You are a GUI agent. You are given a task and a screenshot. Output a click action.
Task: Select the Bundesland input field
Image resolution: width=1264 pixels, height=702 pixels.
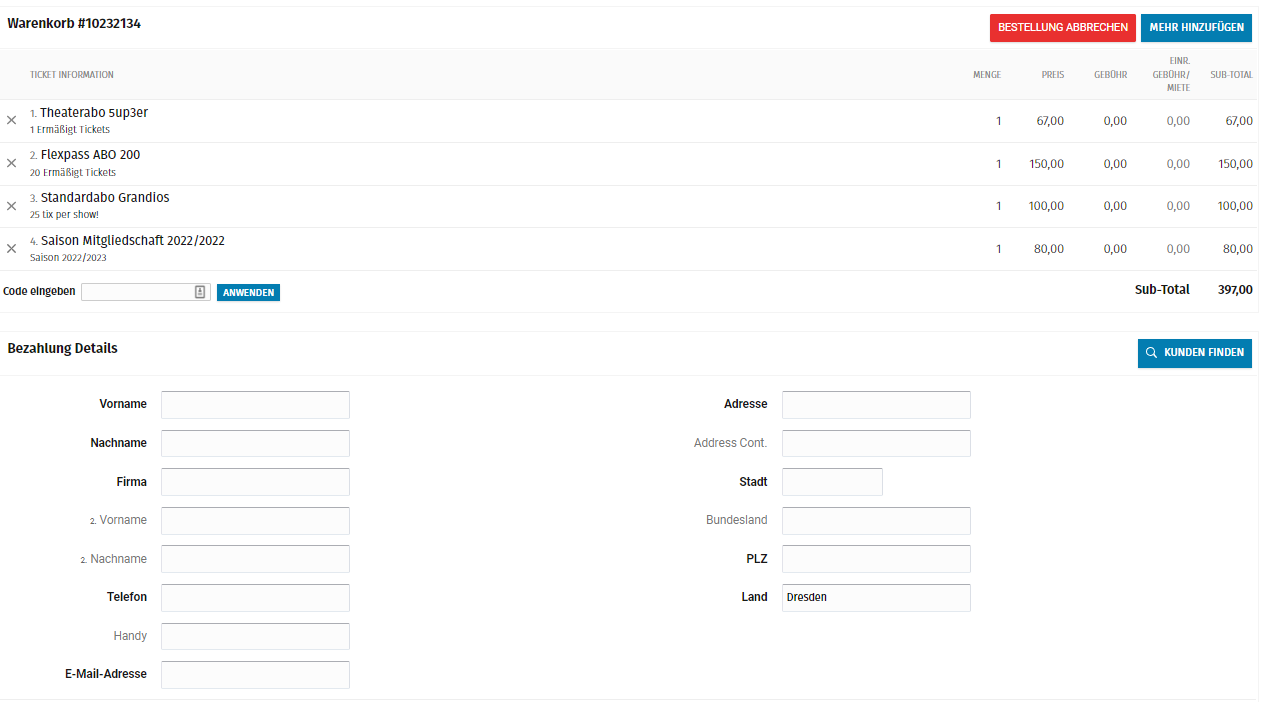[876, 521]
